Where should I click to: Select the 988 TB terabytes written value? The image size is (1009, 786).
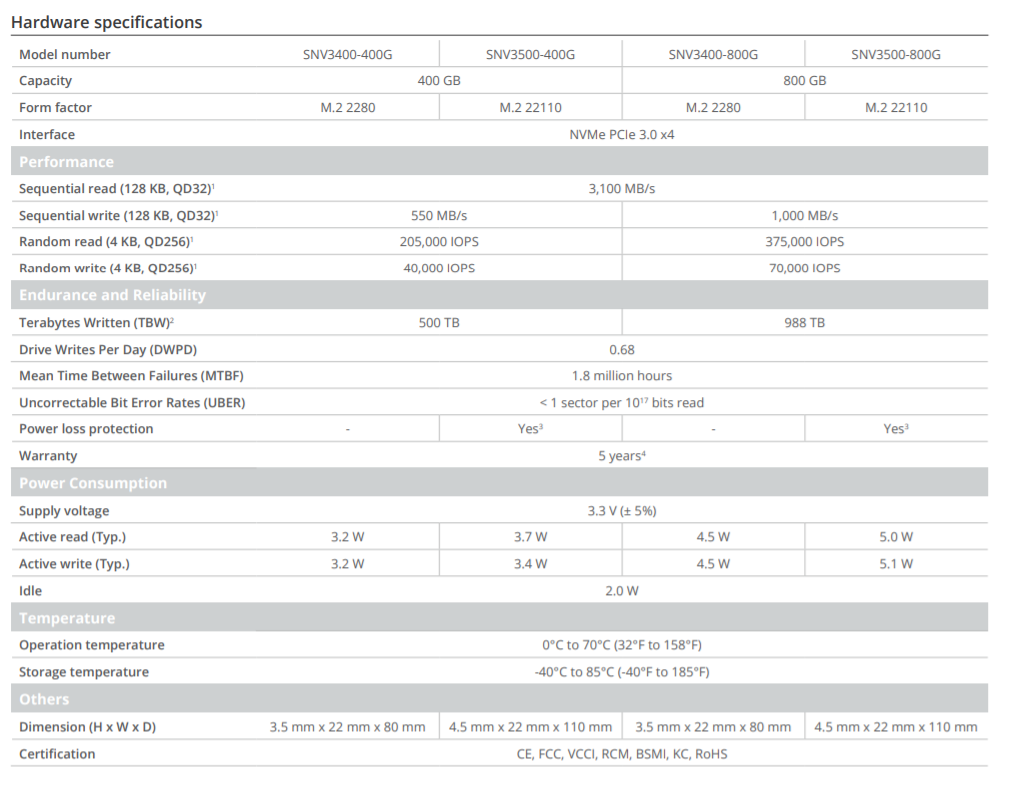pos(804,323)
